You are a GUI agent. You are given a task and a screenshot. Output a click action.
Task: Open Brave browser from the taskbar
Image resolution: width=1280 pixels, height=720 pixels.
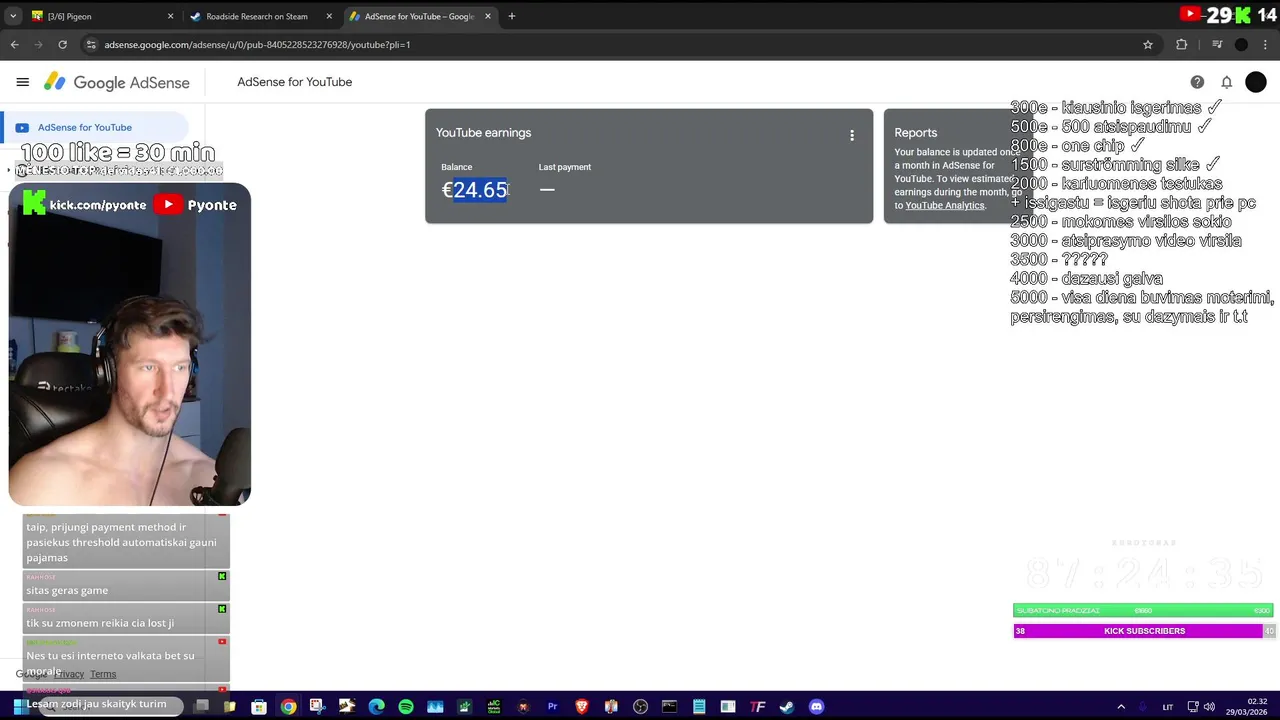pyautogui.click(x=582, y=707)
